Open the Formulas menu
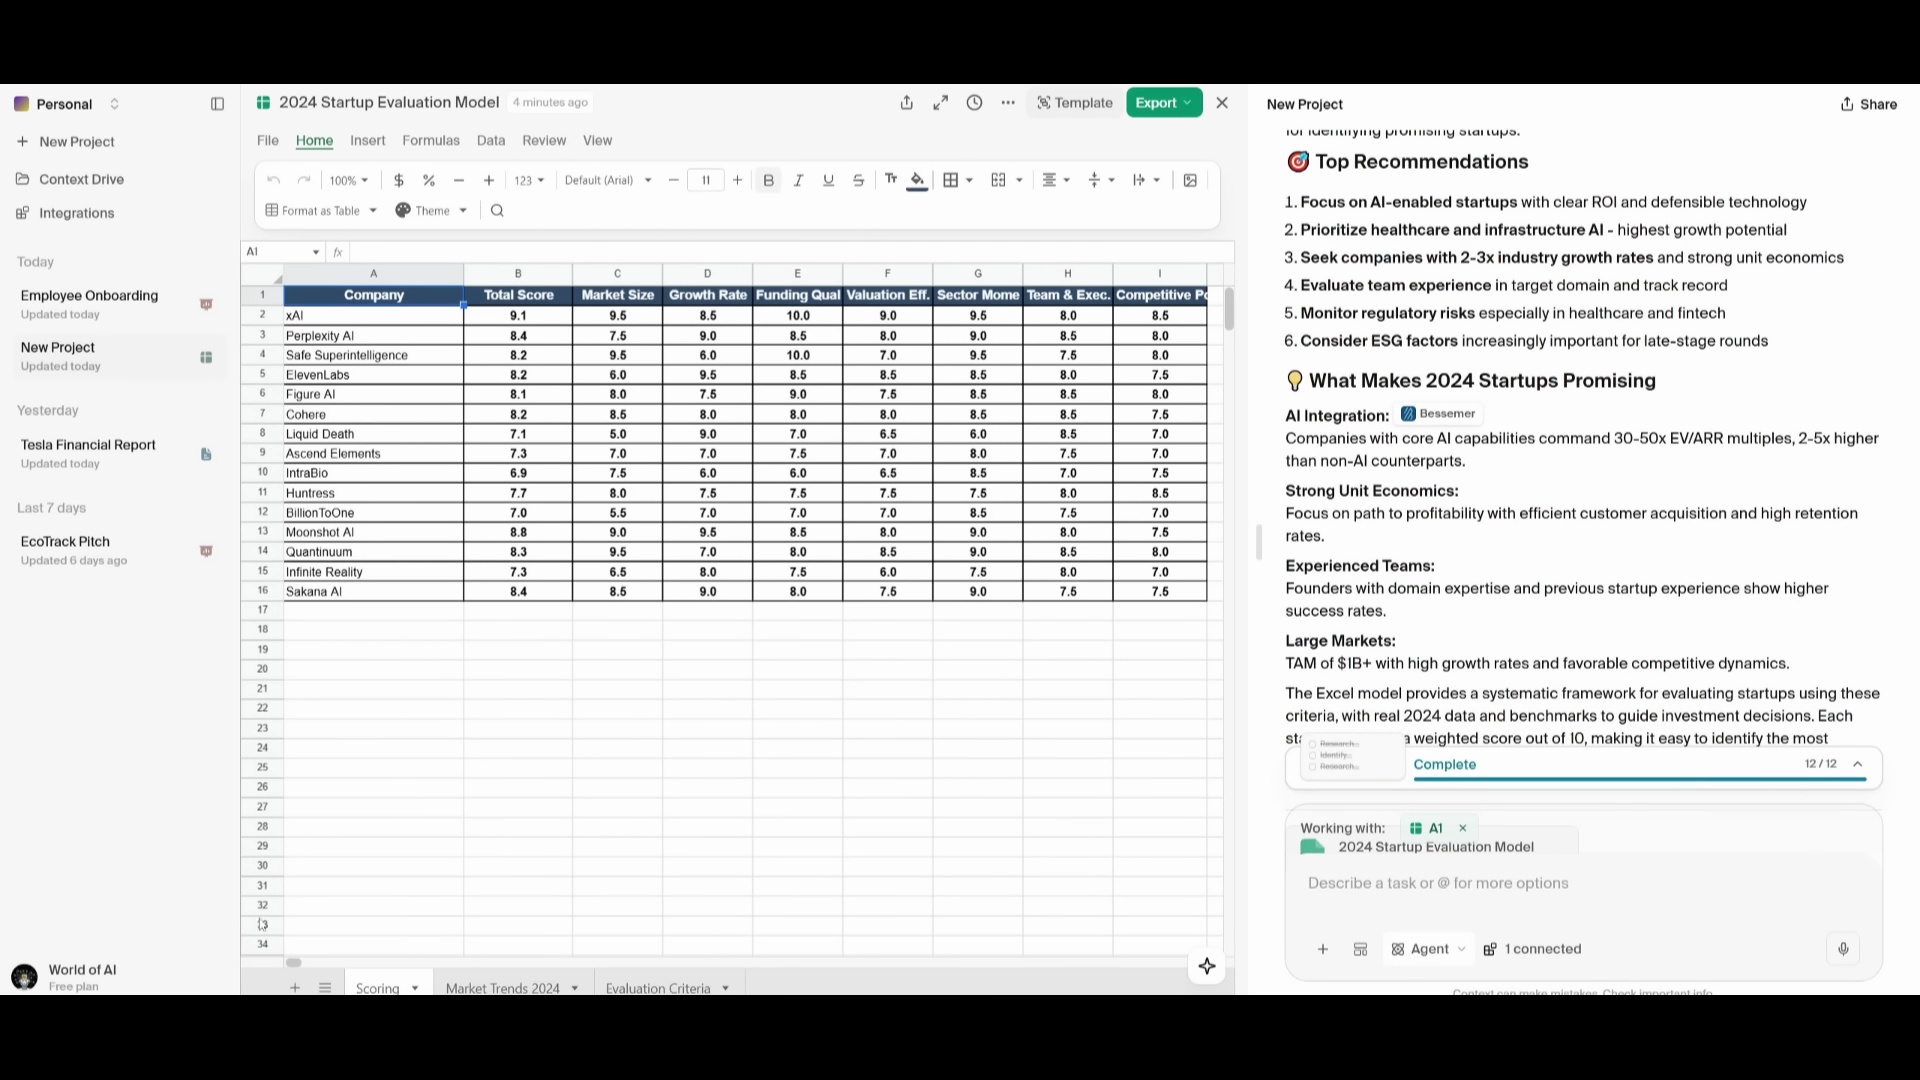 point(431,141)
